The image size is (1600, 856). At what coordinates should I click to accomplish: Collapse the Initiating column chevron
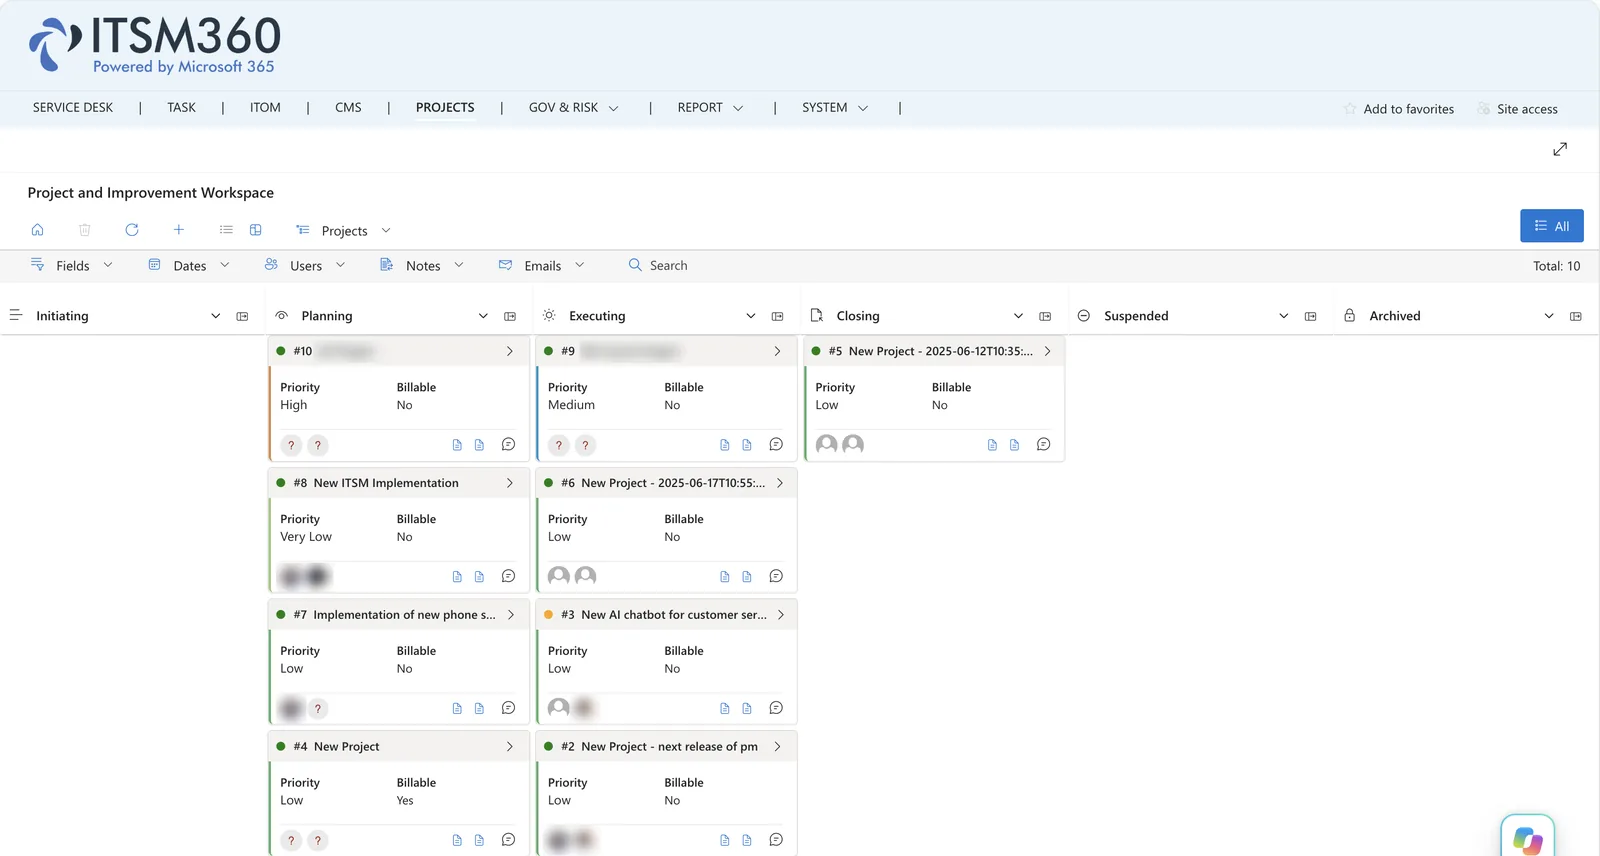point(215,316)
